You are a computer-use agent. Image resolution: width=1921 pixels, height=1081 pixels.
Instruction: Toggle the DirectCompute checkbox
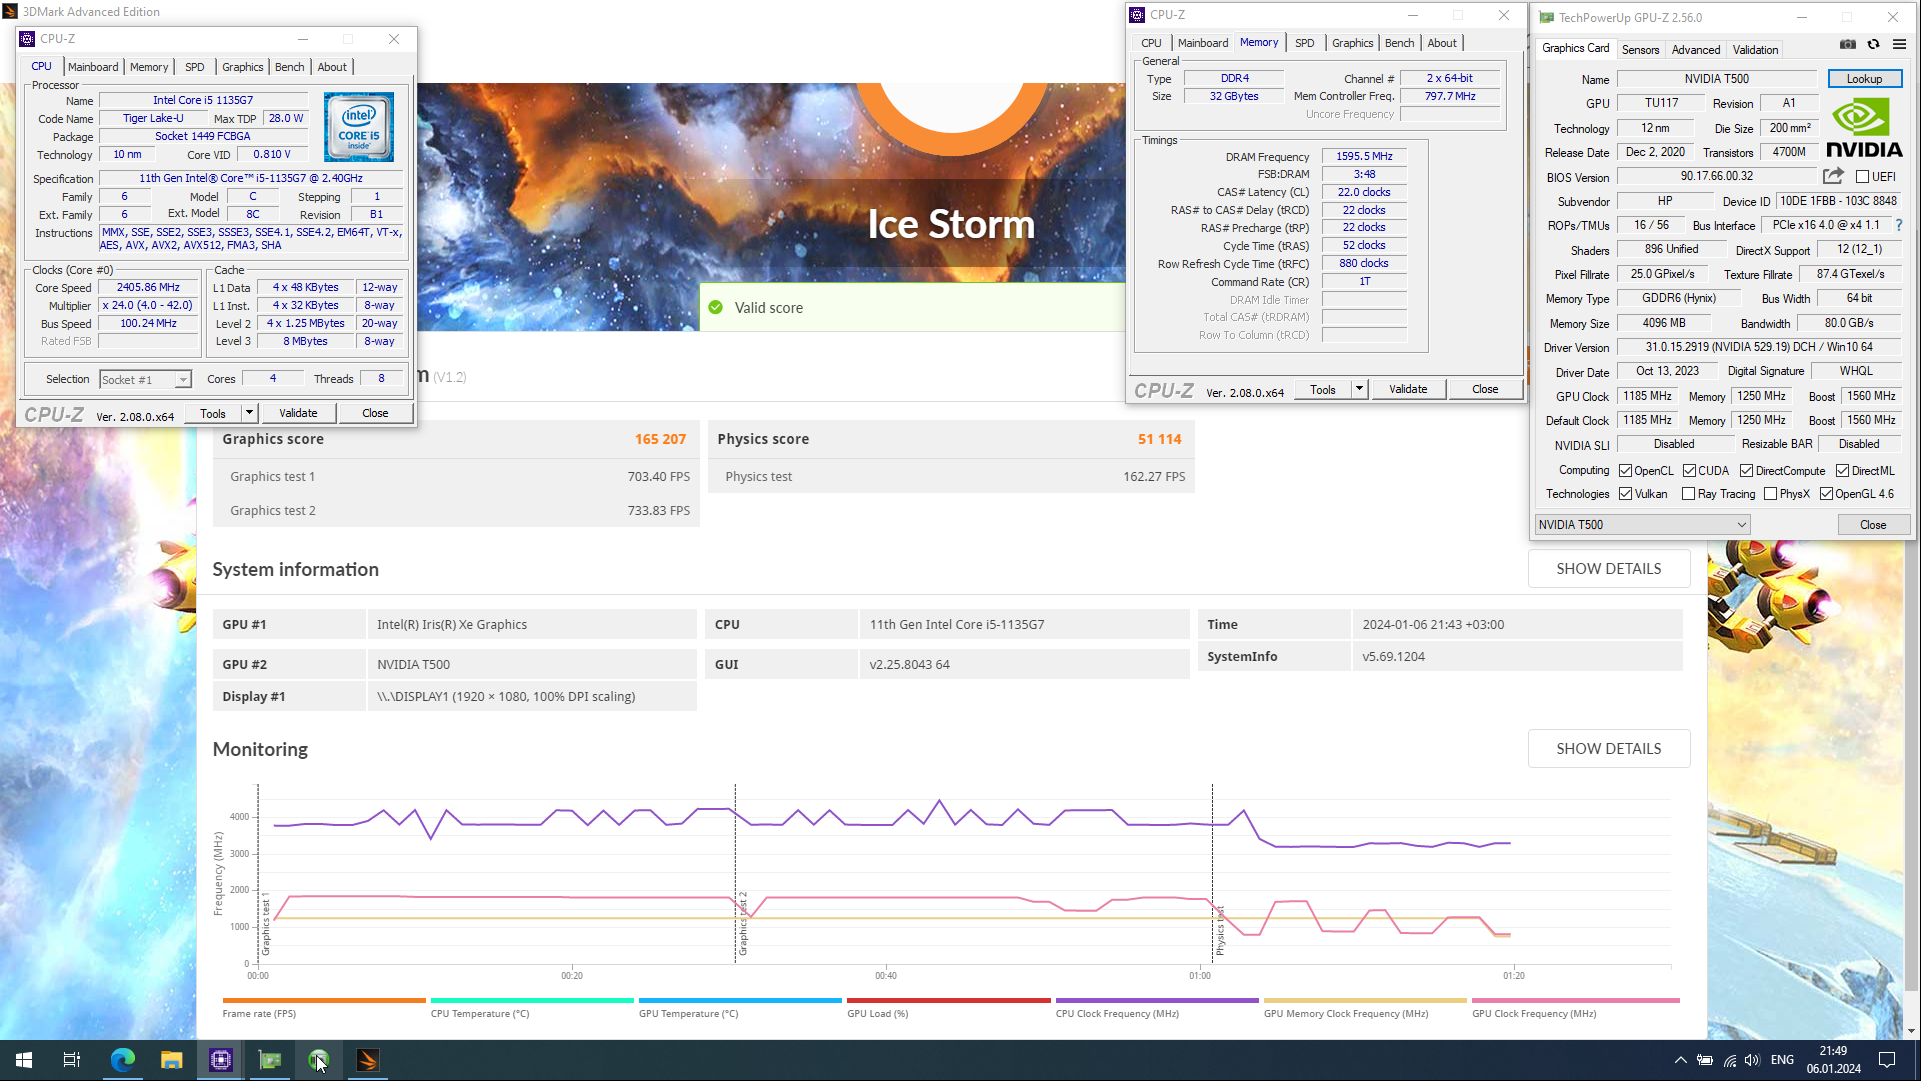pyautogui.click(x=1746, y=470)
